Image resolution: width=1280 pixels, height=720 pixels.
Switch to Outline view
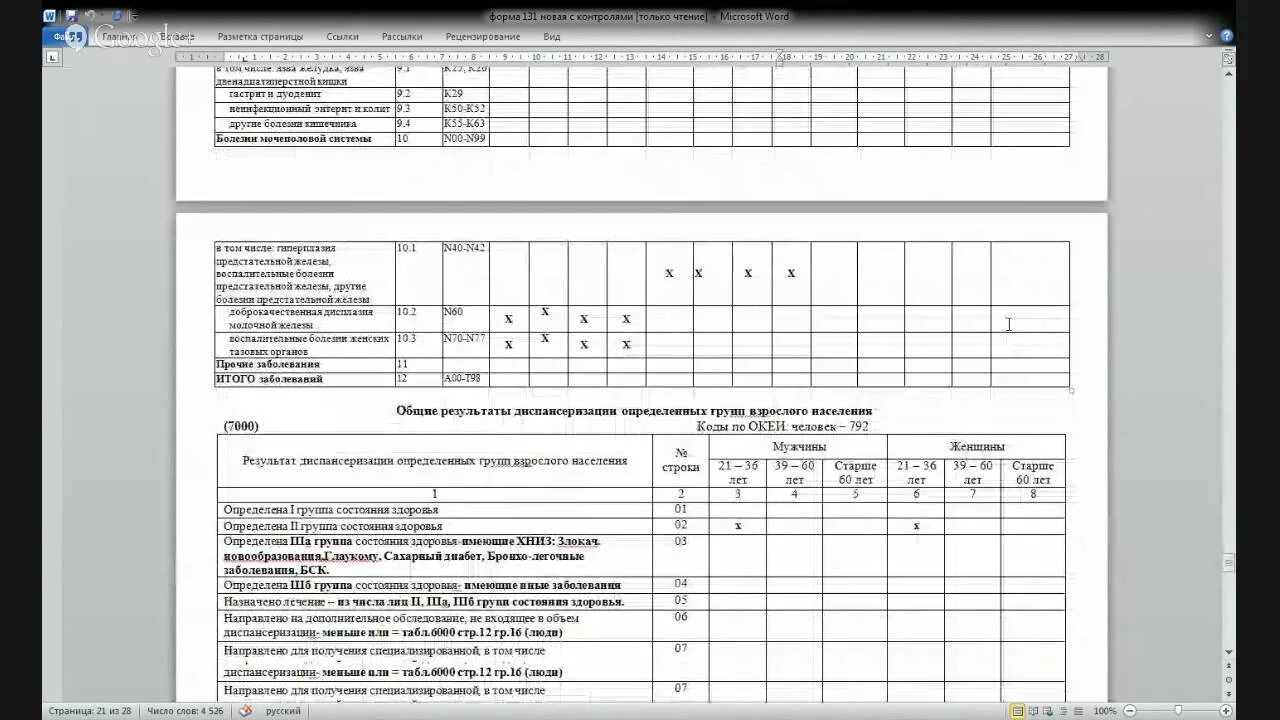pos(1063,711)
